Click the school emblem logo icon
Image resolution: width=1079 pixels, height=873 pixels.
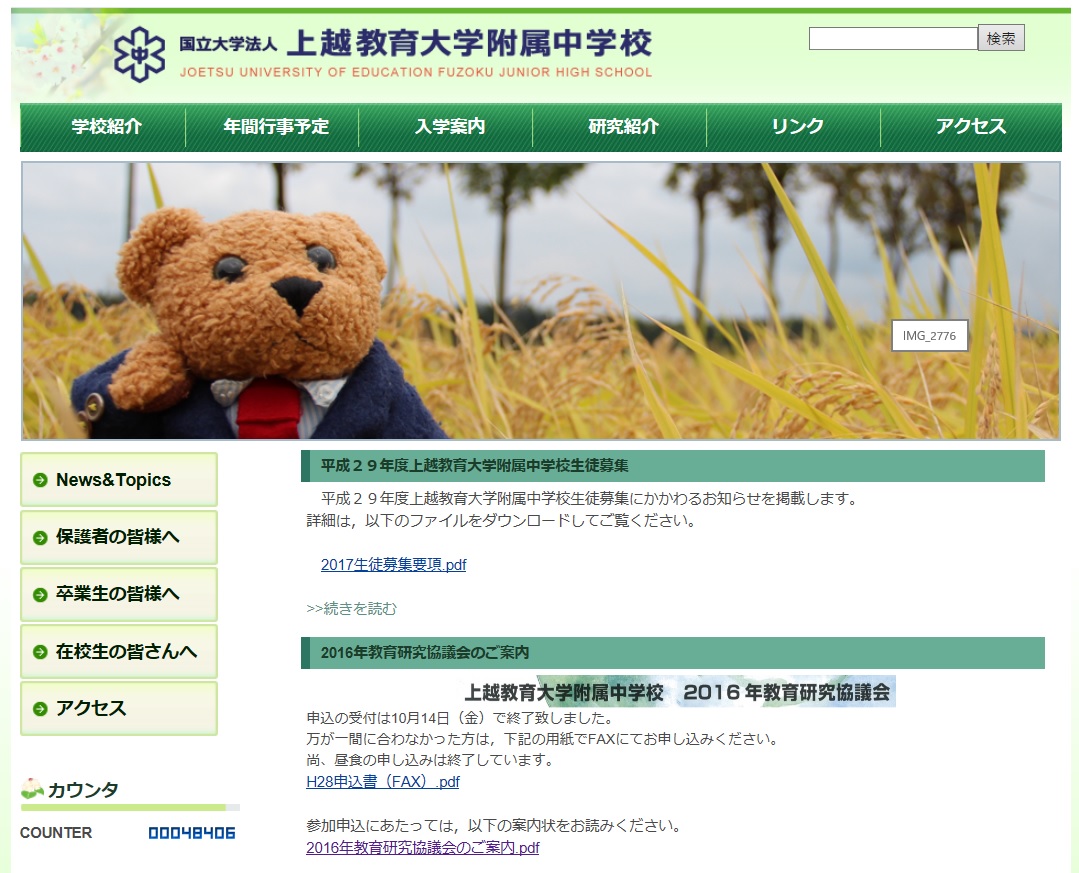coord(140,54)
